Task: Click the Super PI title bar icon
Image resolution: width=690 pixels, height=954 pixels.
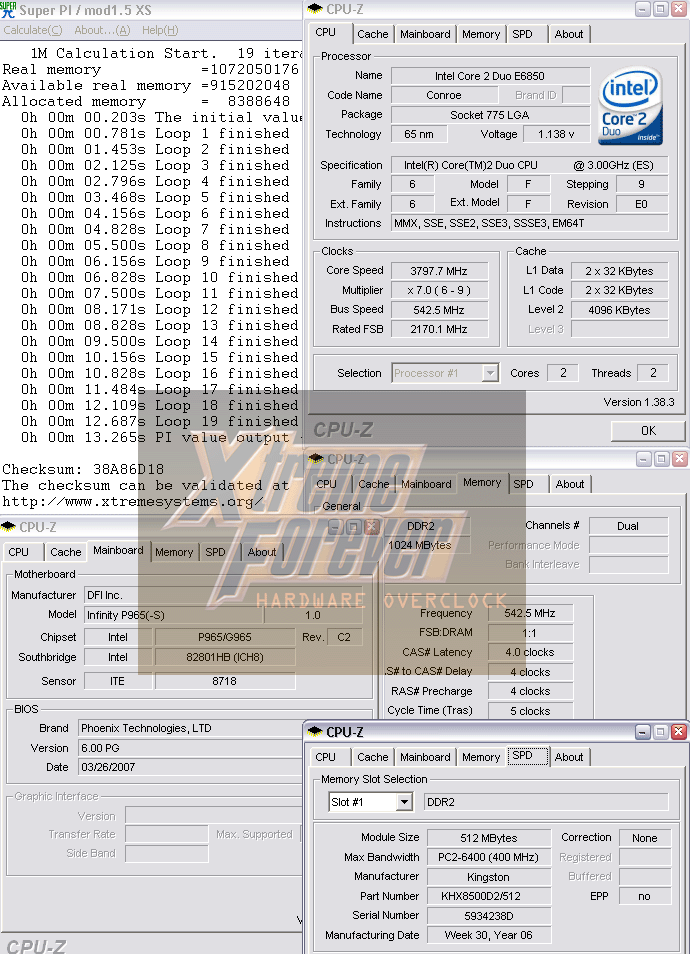Action: [x=8, y=9]
